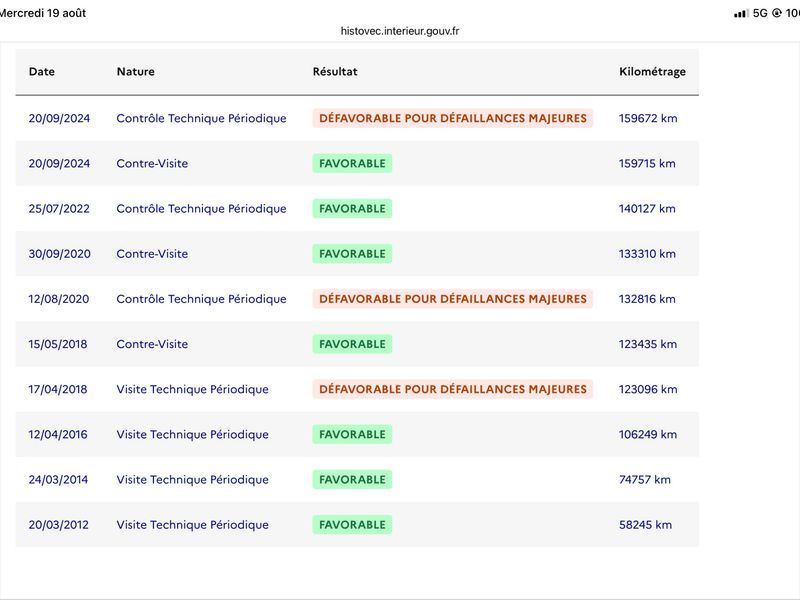Open the DÉFAVORABLE badge dated 12/08/2020
This screenshot has height=600, width=800.
(453, 299)
